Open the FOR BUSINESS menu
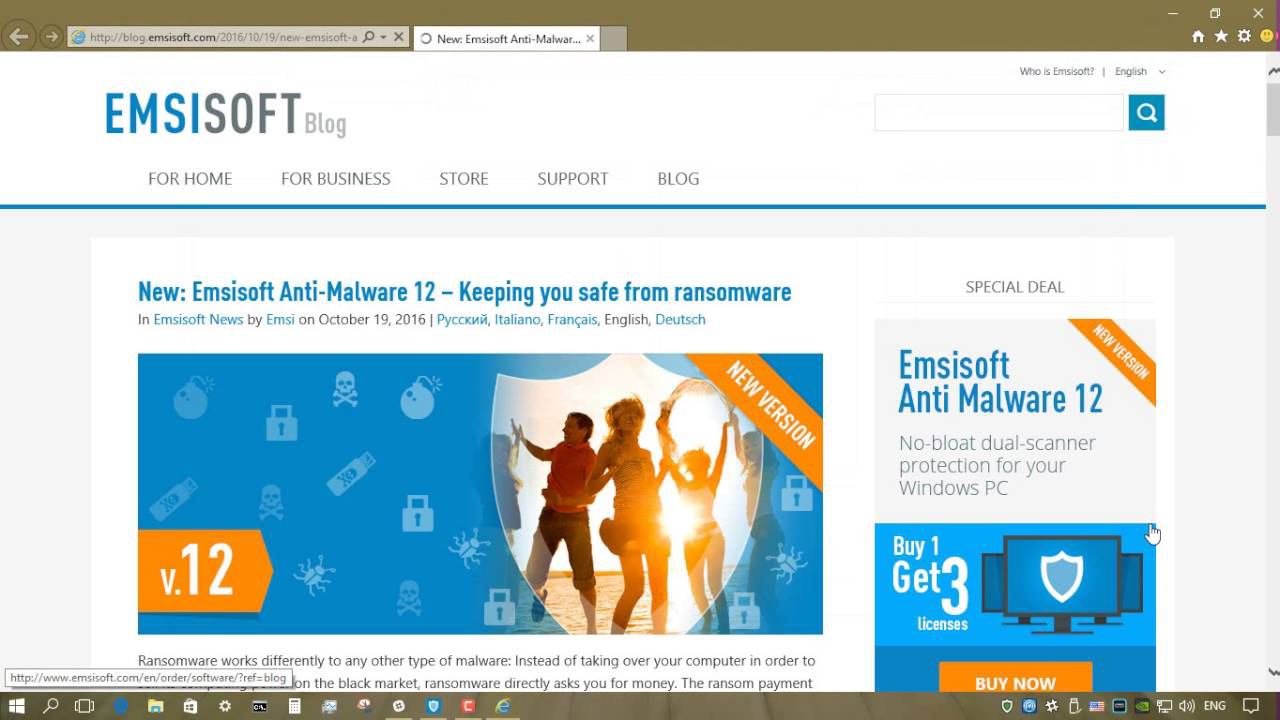Image resolution: width=1280 pixels, height=720 pixels. tap(336, 179)
